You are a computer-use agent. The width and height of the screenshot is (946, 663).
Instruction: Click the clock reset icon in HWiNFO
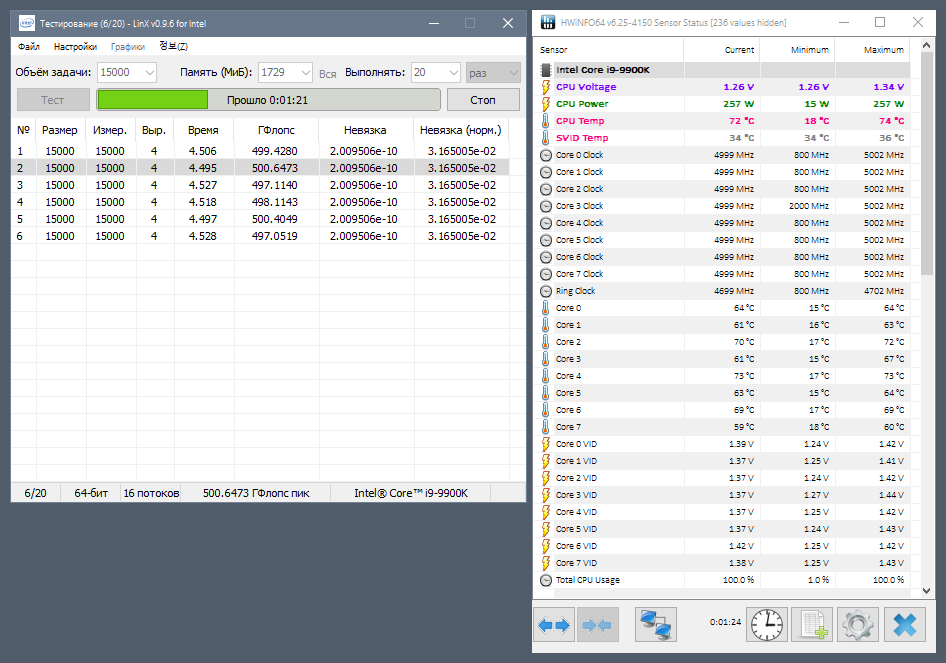coord(767,625)
